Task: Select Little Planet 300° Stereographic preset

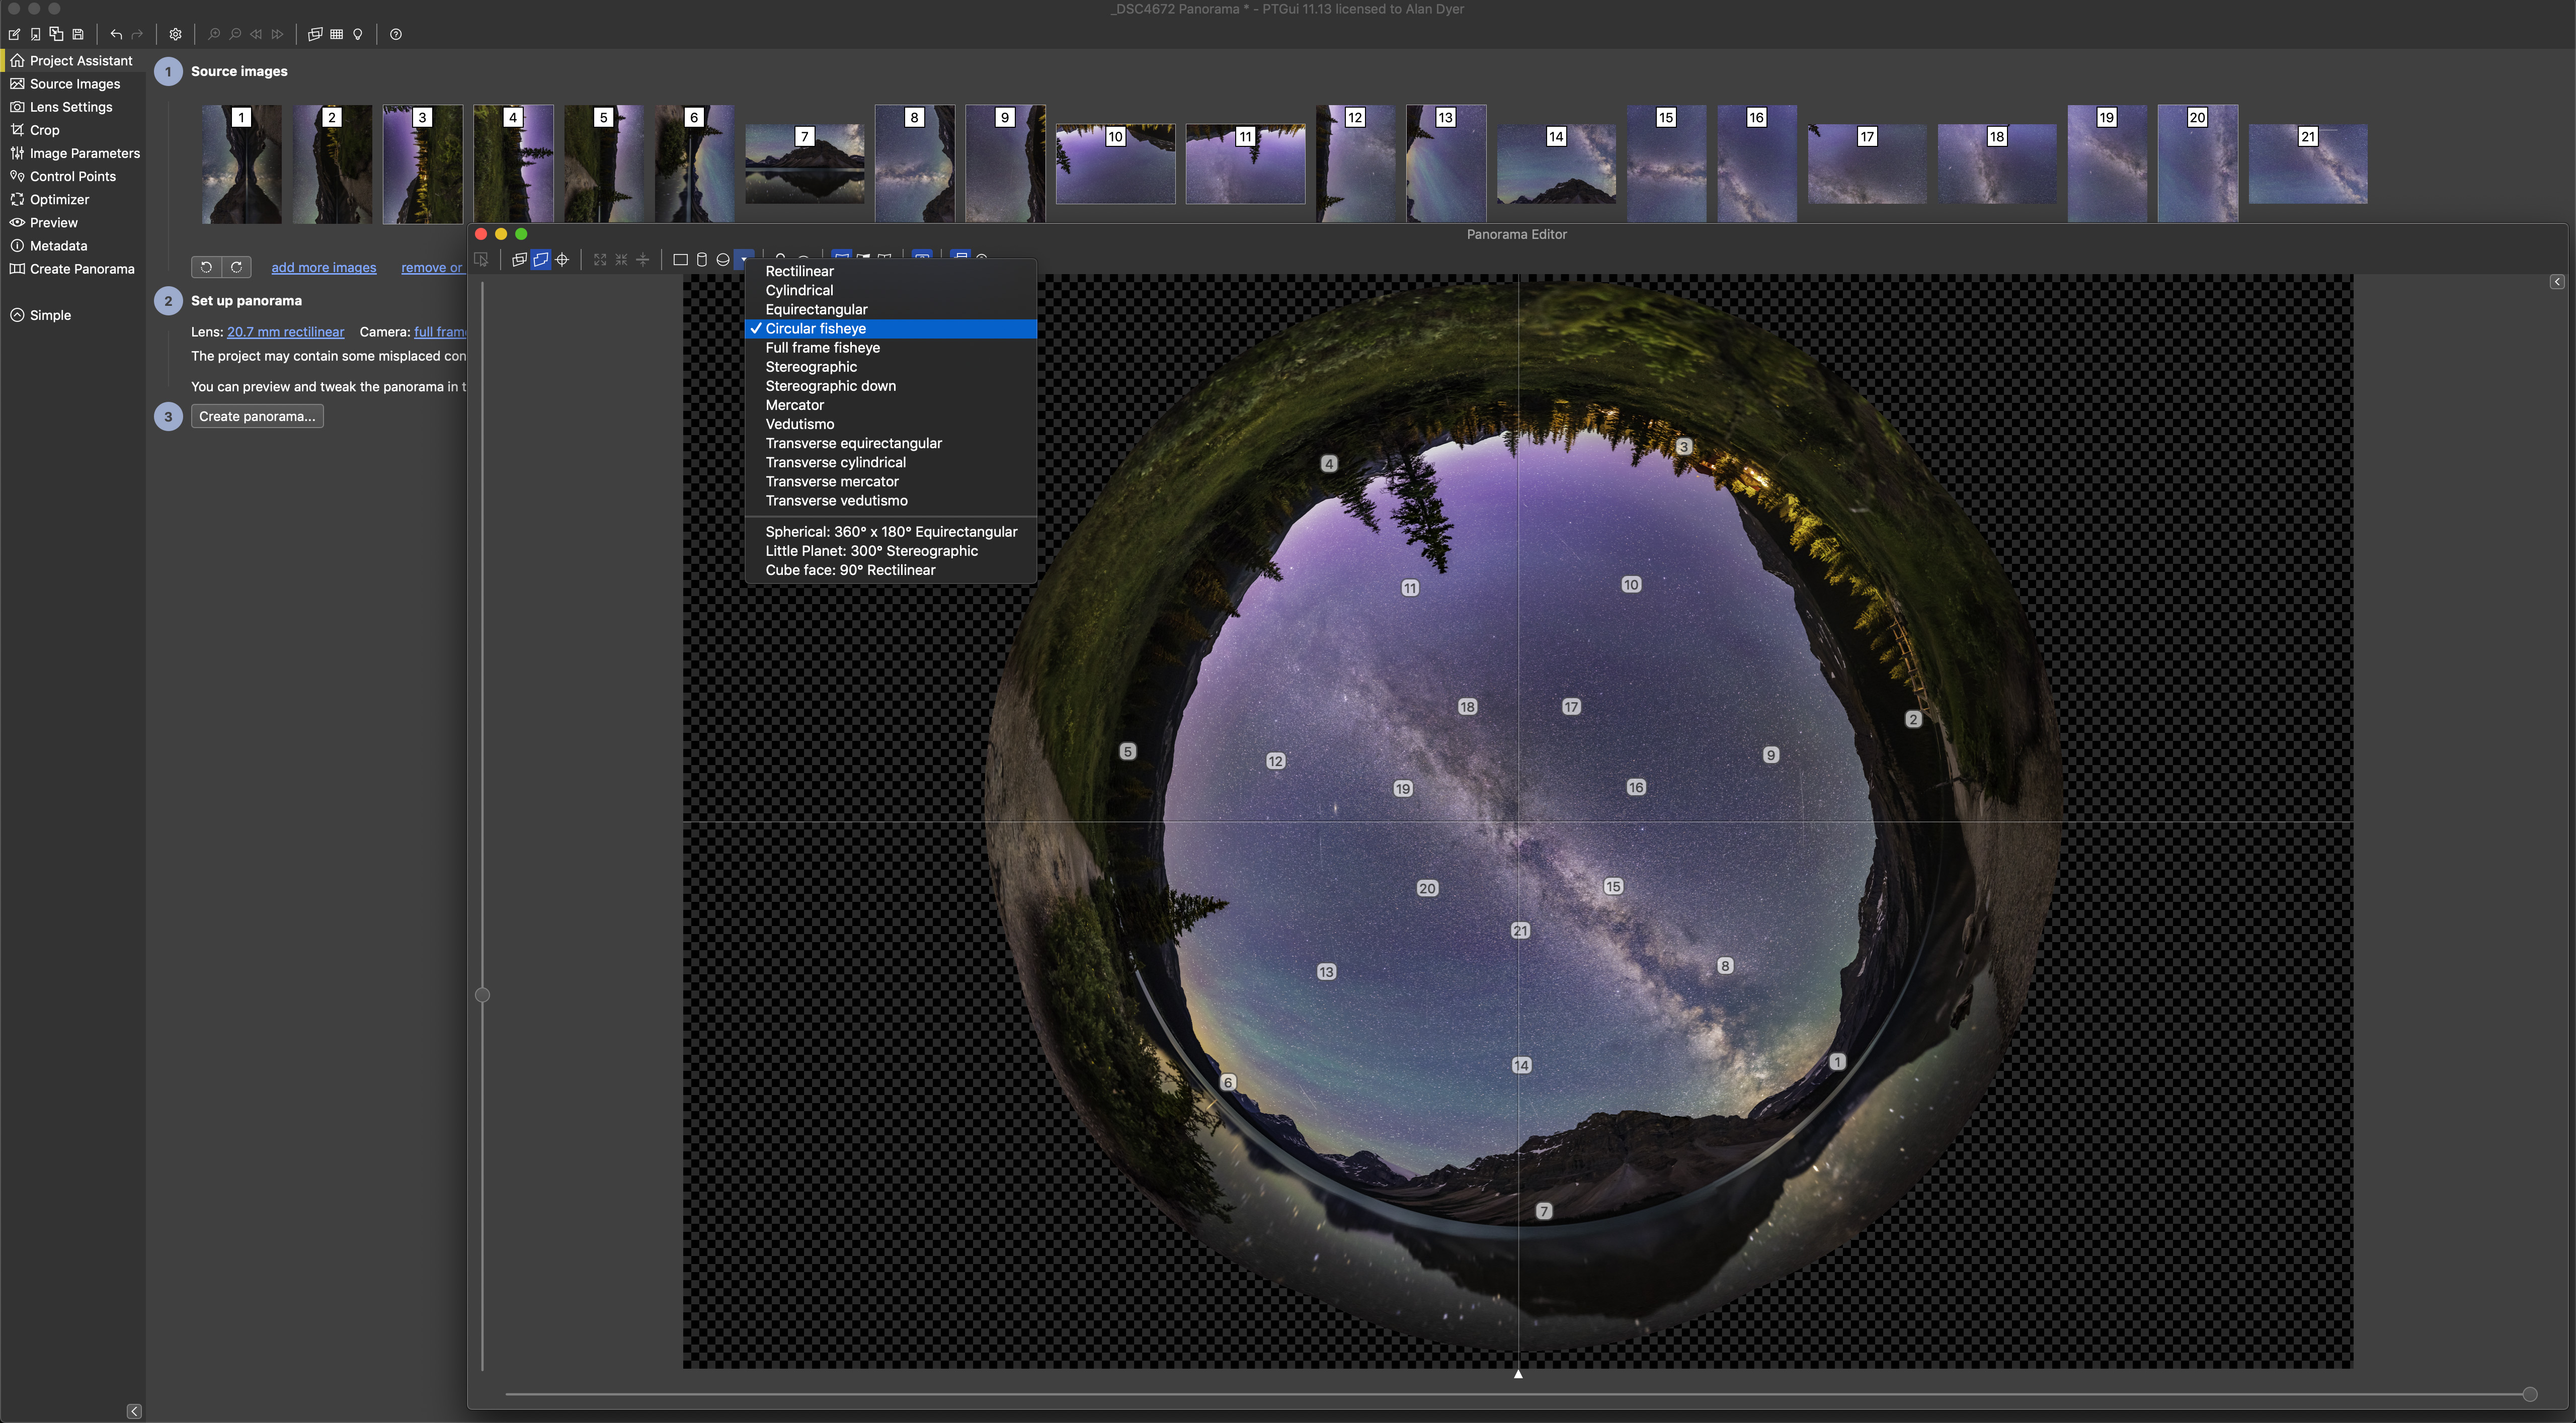Action: pyautogui.click(x=871, y=551)
